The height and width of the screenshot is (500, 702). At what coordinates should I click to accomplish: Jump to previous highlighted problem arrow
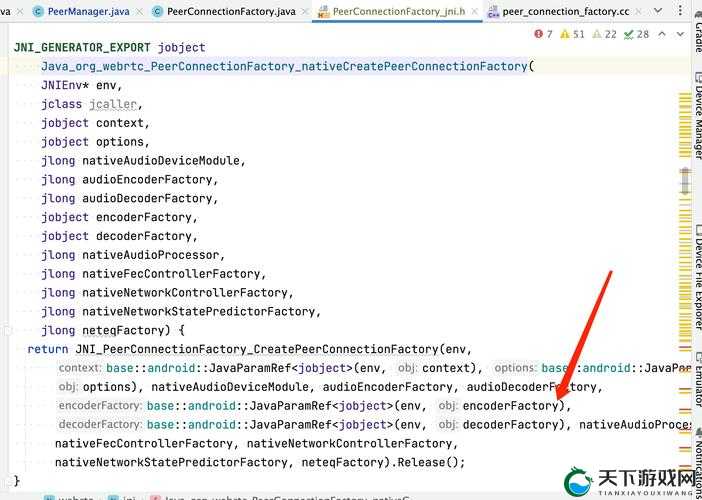point(662,34)
